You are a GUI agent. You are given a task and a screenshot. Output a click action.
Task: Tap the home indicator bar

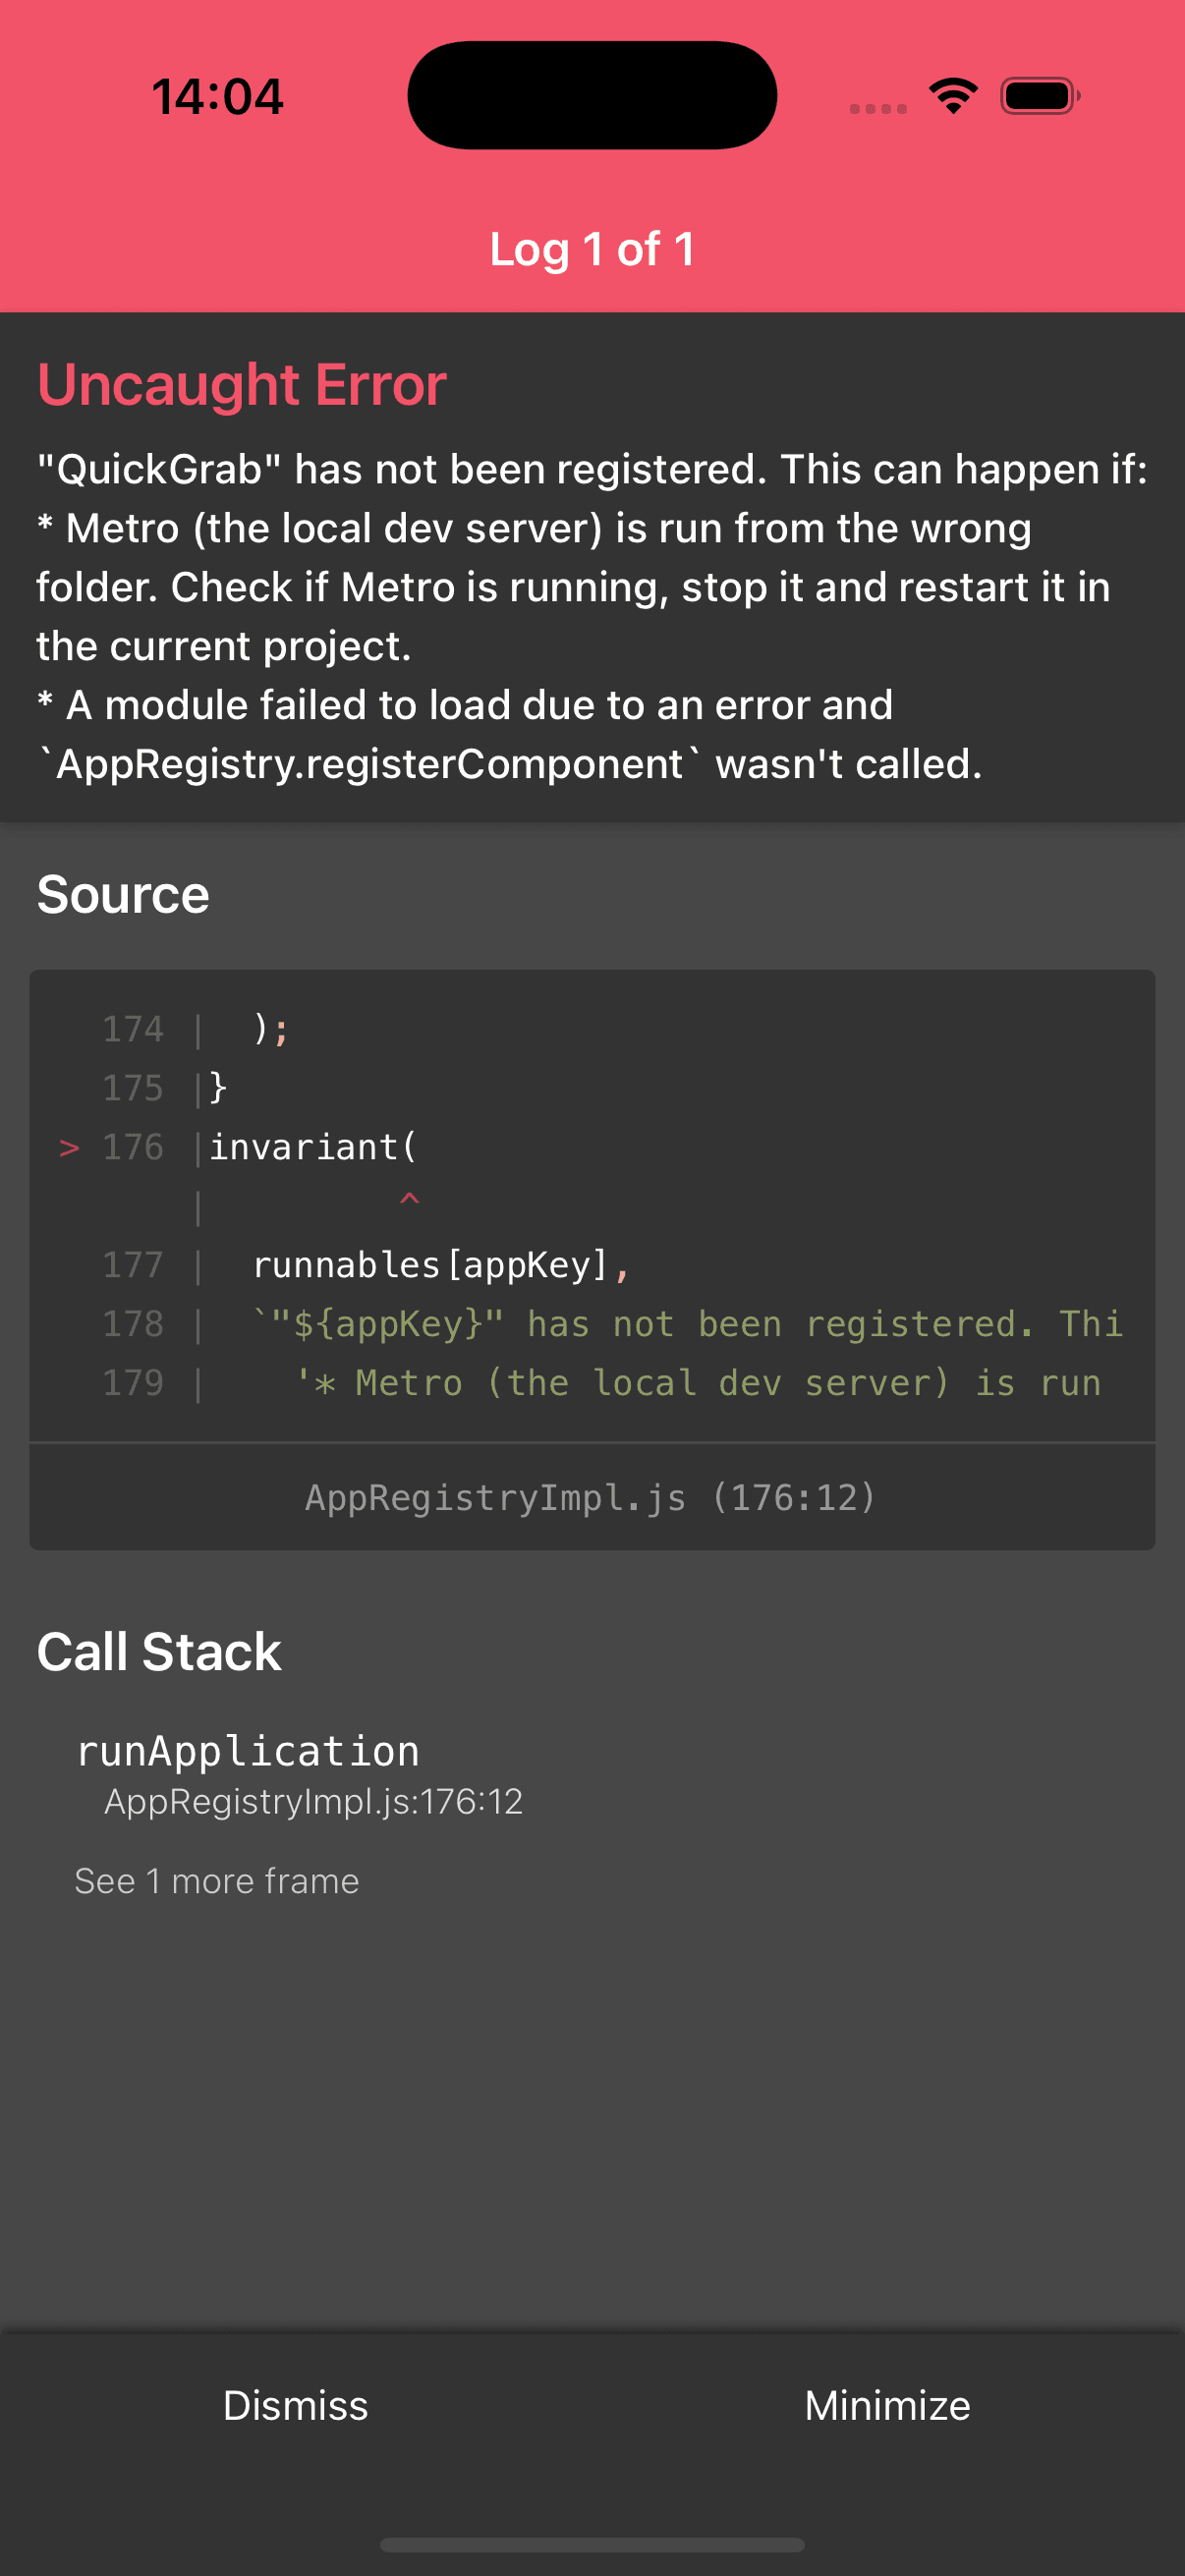tap(592, 2544)
